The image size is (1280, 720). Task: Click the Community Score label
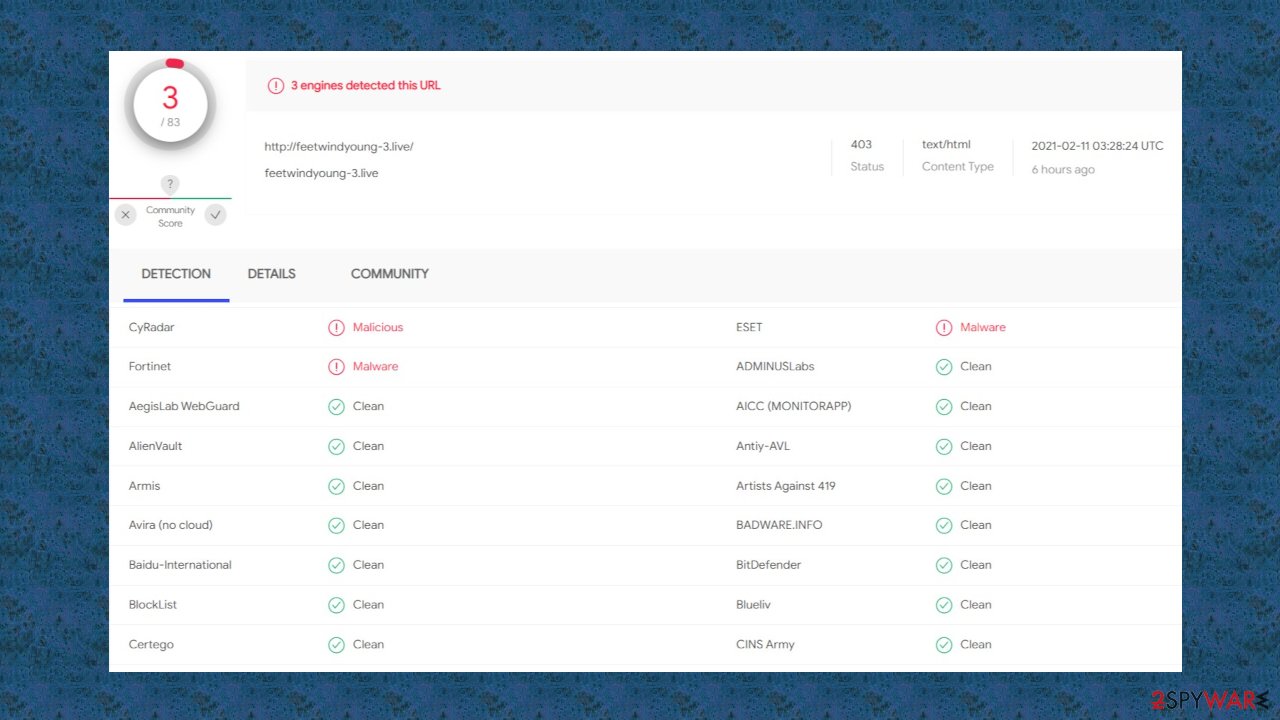[170, 217]
